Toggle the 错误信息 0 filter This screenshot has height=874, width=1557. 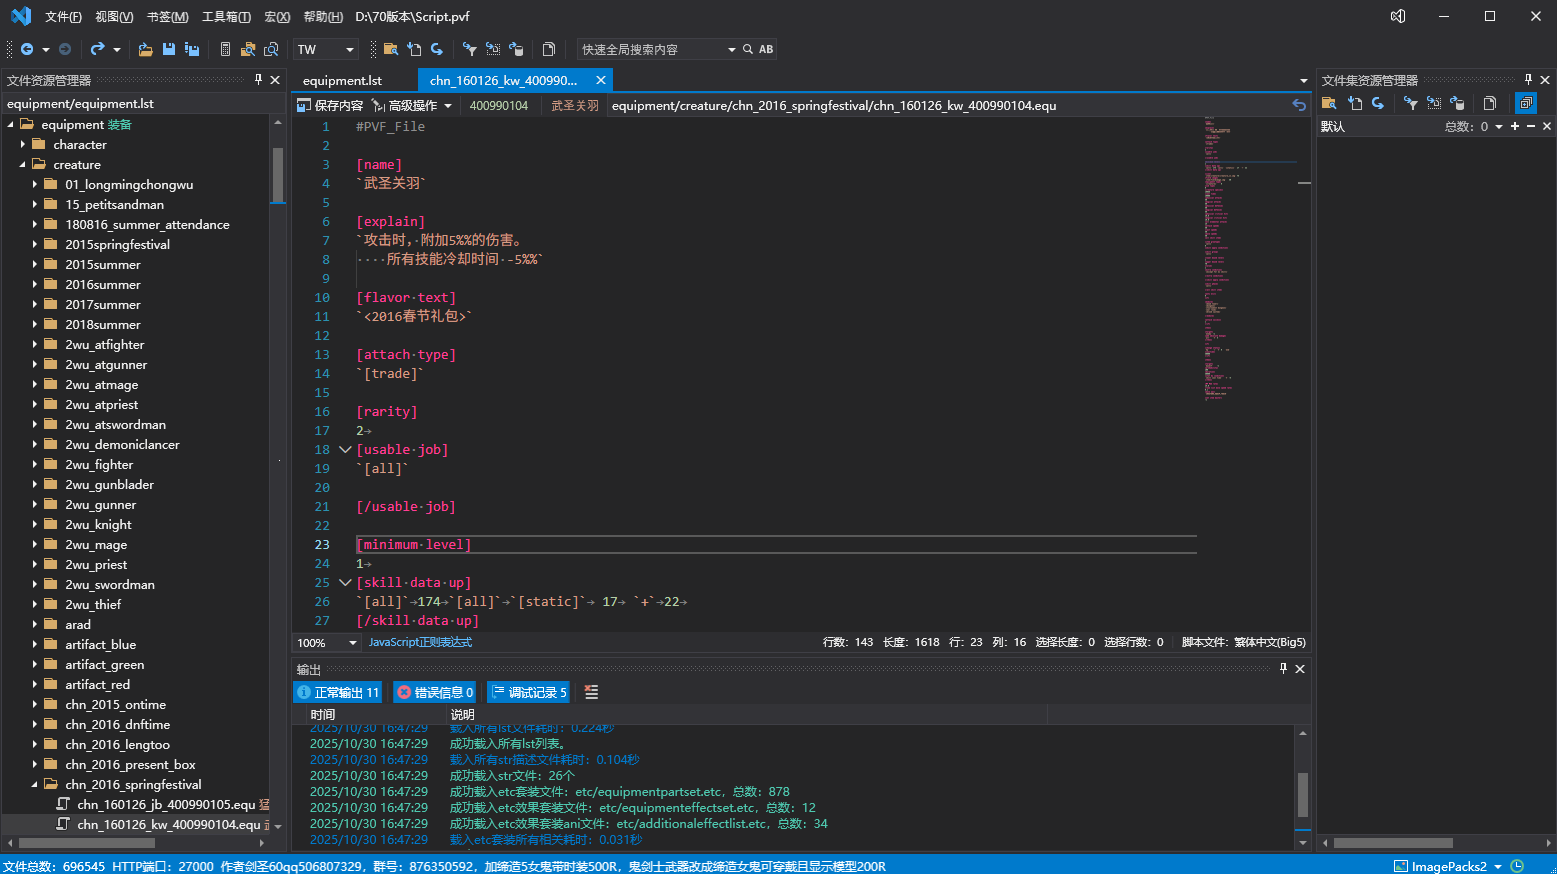435,692
